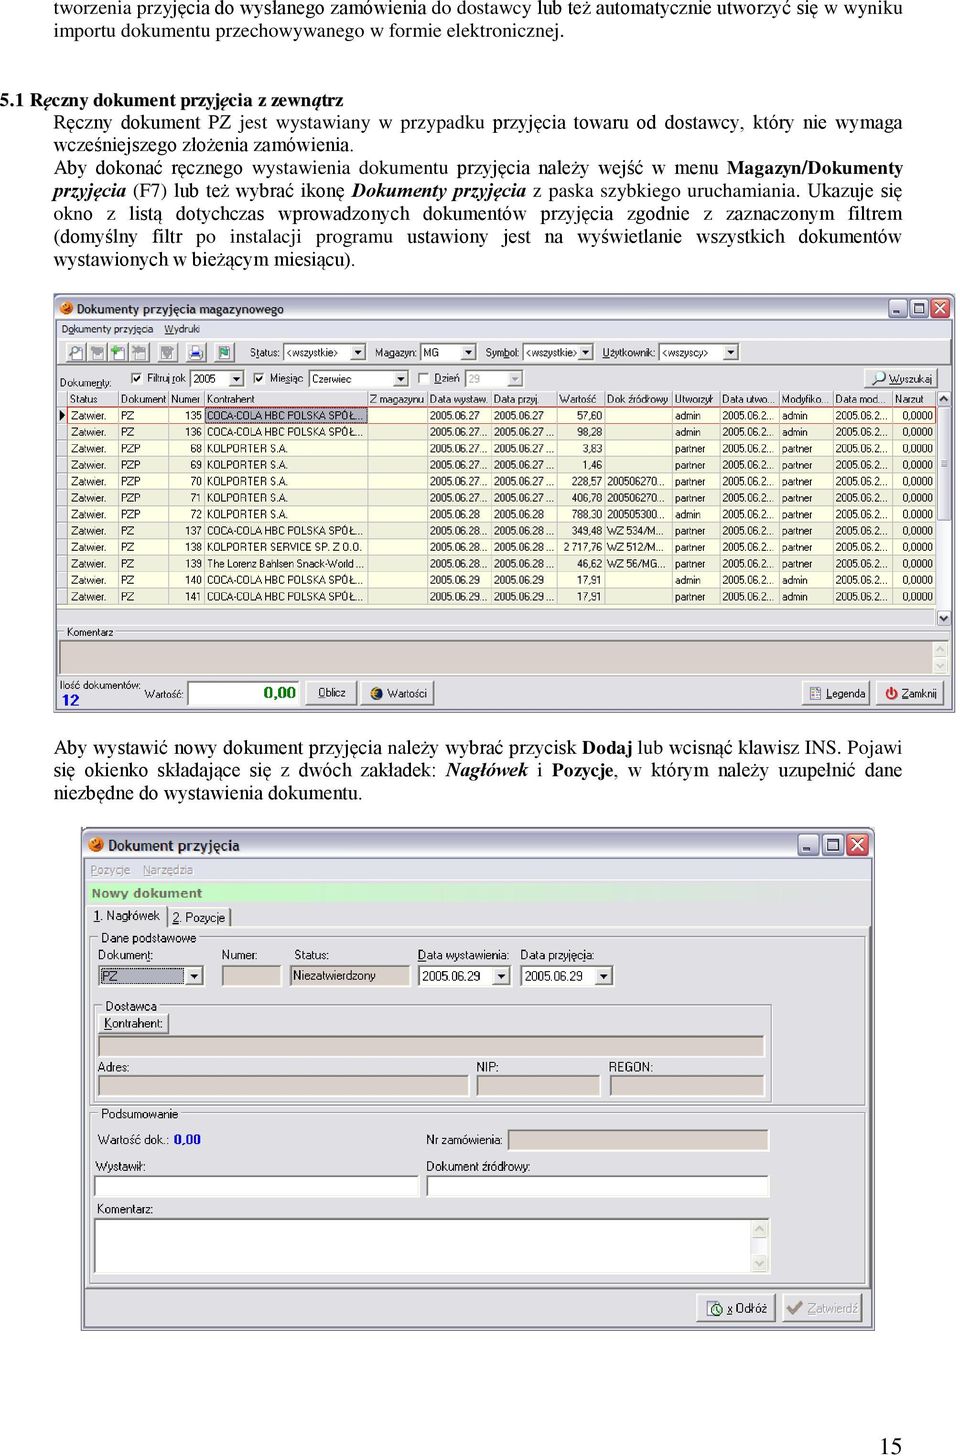
Task: Click the magnifier document preview toolbar icon
Action: (76, 352)
